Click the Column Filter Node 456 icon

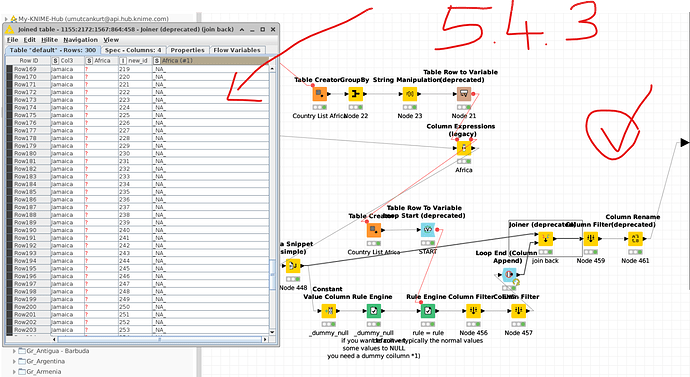pyautogui.click(x=473, y=311)
